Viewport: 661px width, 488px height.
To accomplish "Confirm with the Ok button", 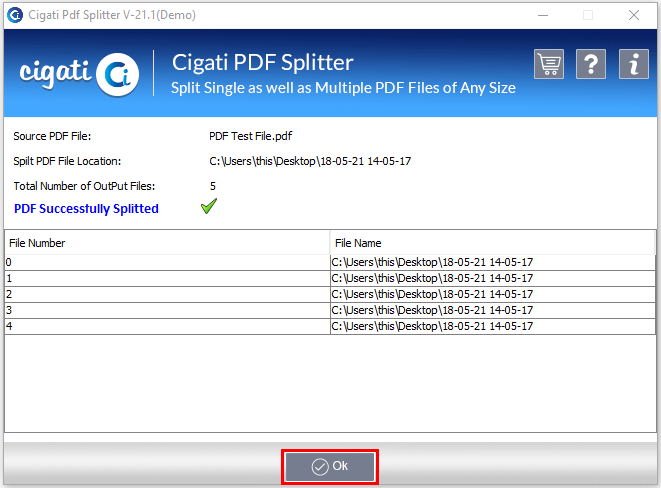I will (x=330, y=467).
